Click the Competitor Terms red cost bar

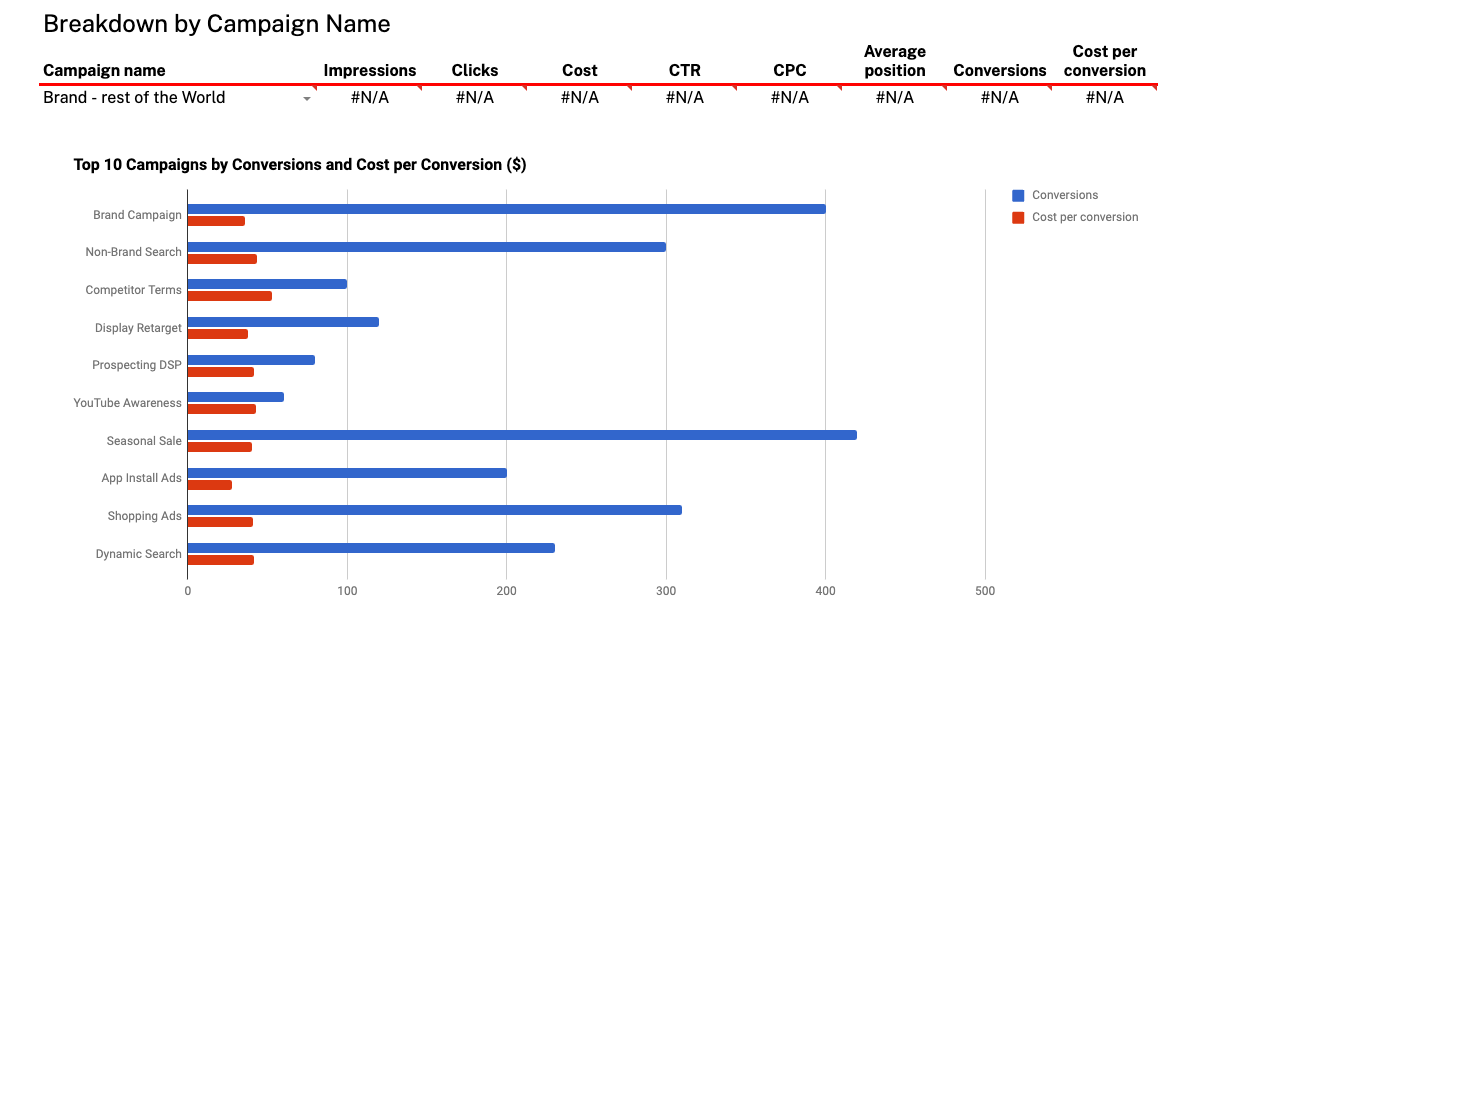tap(229, 296)
